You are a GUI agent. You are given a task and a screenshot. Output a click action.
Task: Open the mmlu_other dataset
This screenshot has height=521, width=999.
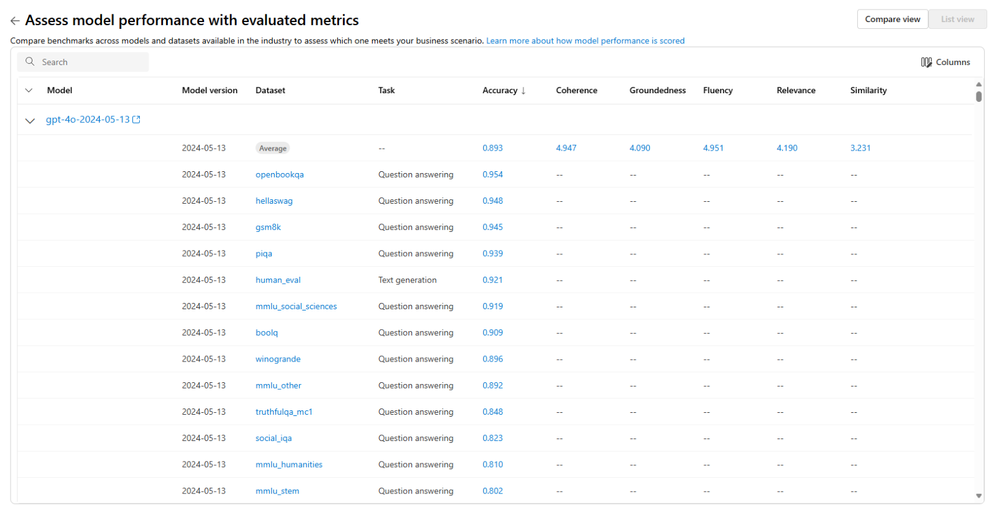click(278, 386)
